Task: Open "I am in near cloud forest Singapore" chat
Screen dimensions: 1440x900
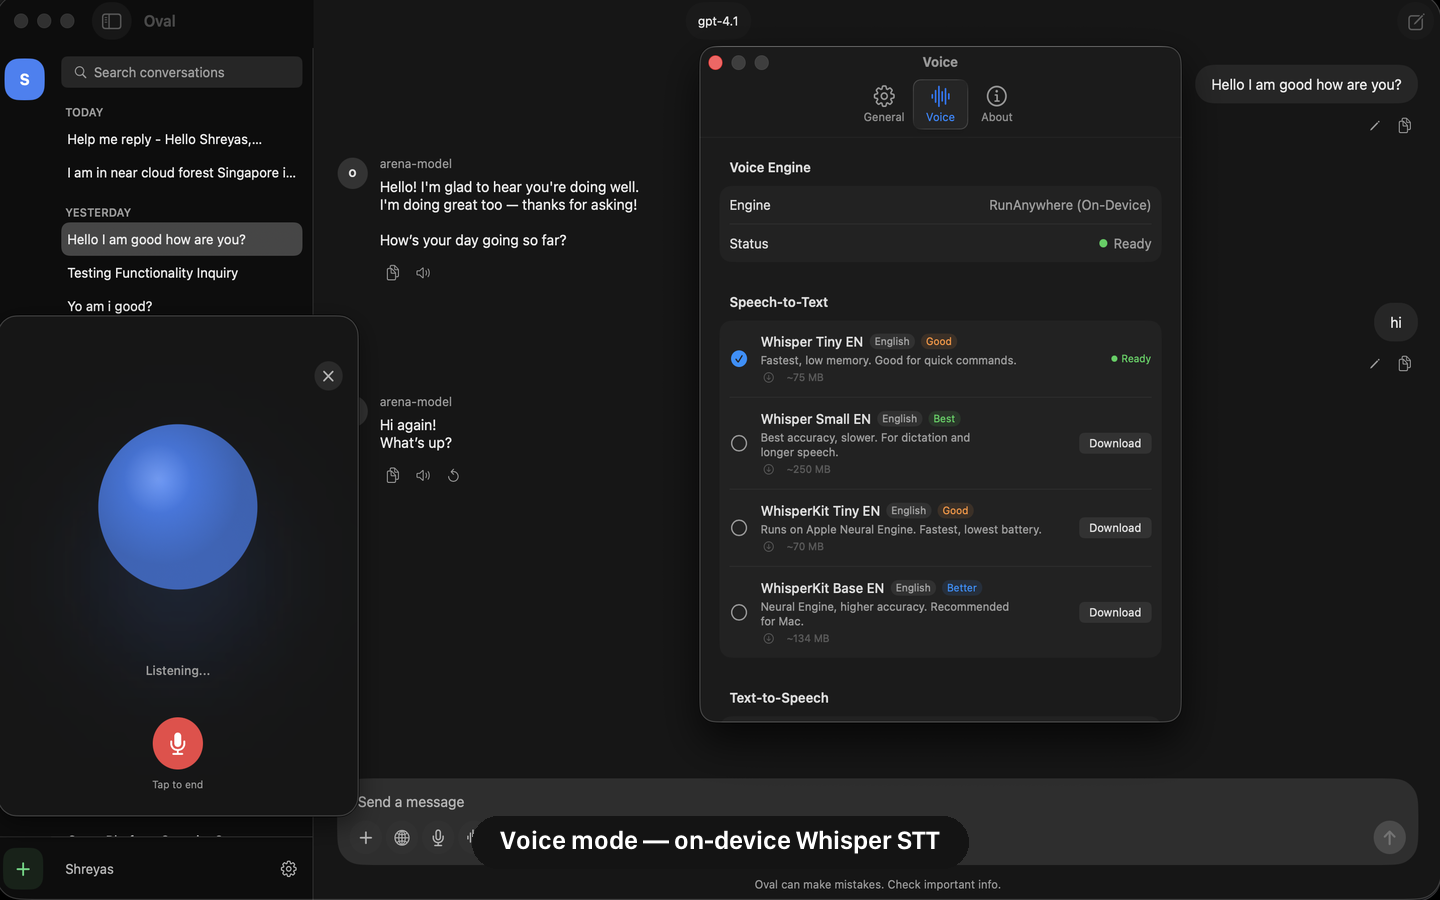Action: click(182, 173)
